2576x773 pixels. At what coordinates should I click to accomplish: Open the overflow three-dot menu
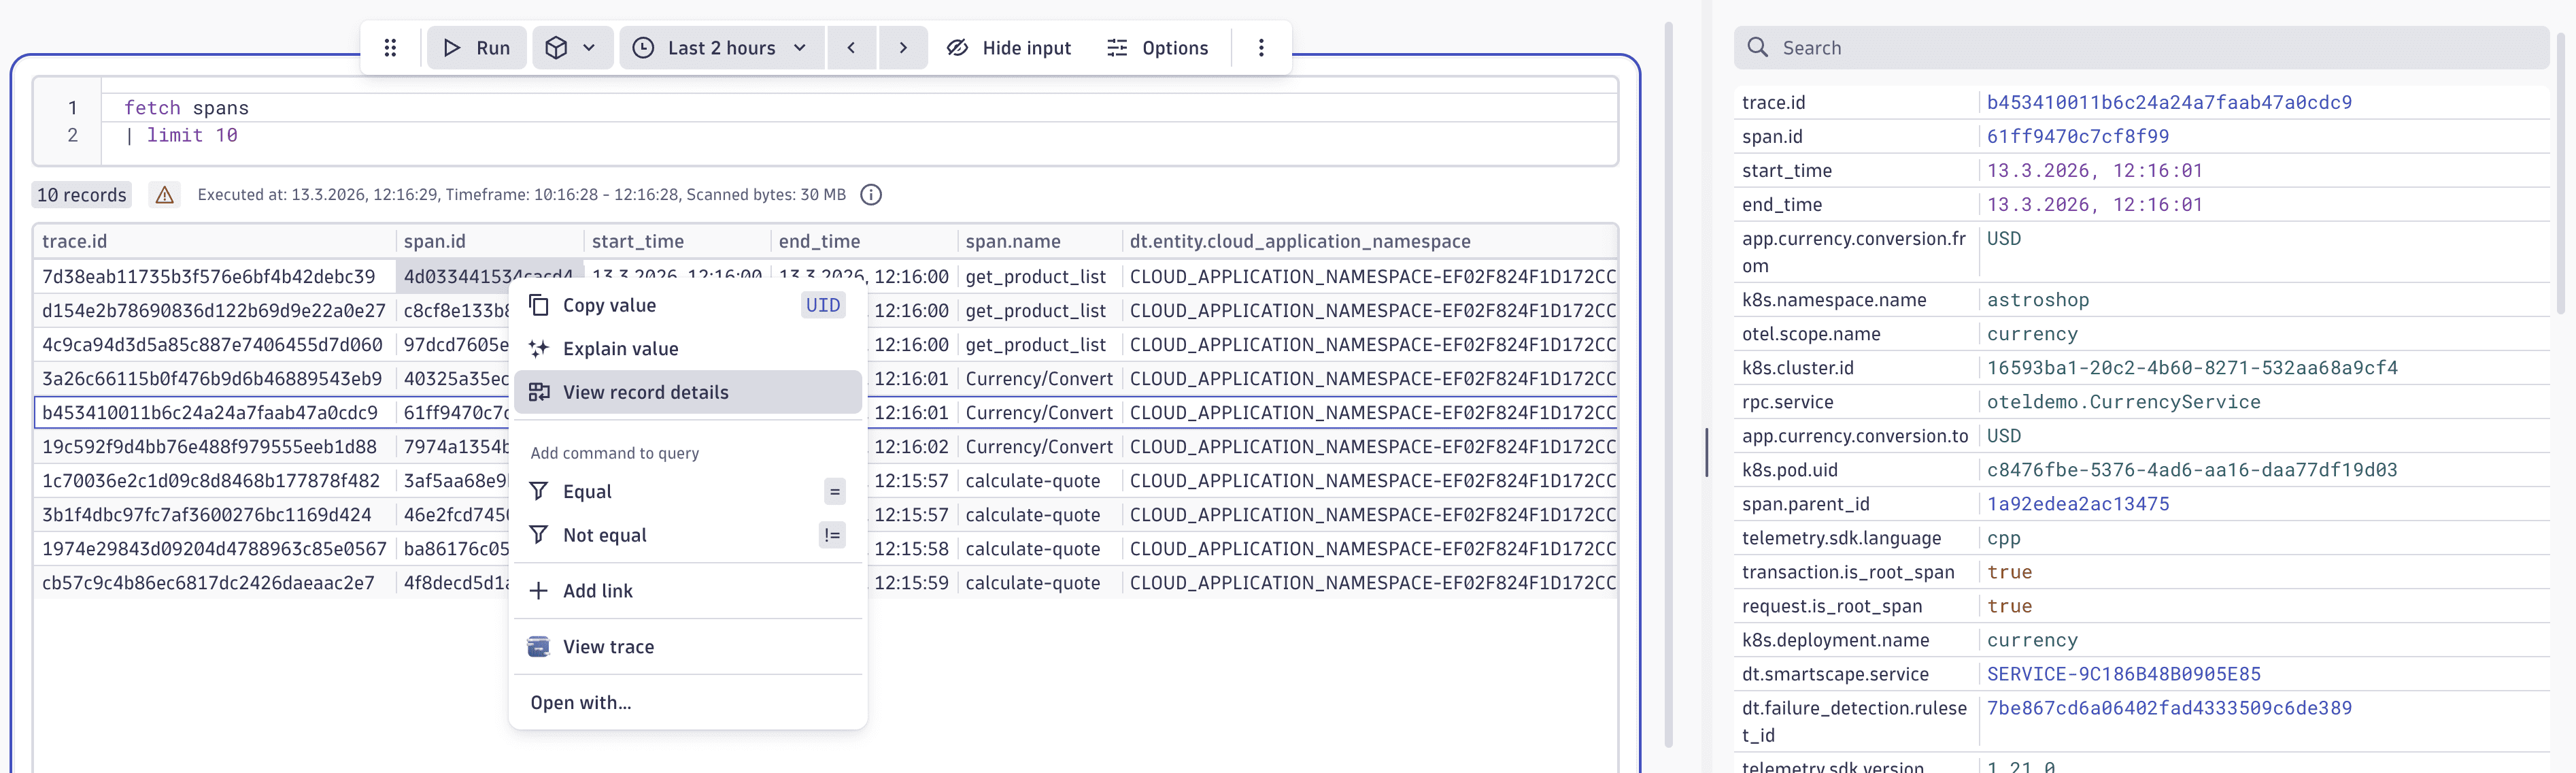coord(1262,47)
